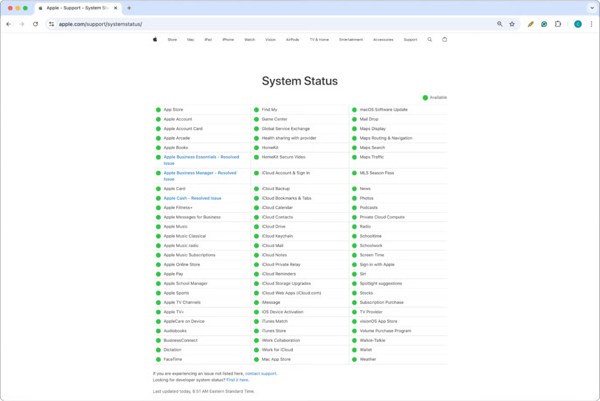Image resolution: width=600 pixels, height=401 pixels.
Task: Click the Walkie-Talkie entry
Action: [x=373, y=340]
